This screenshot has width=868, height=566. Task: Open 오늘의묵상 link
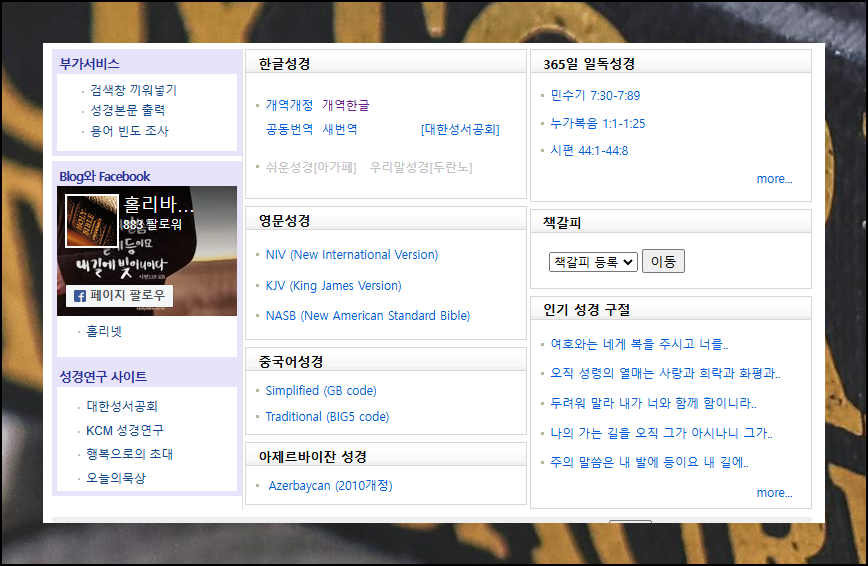coord(116,478)
